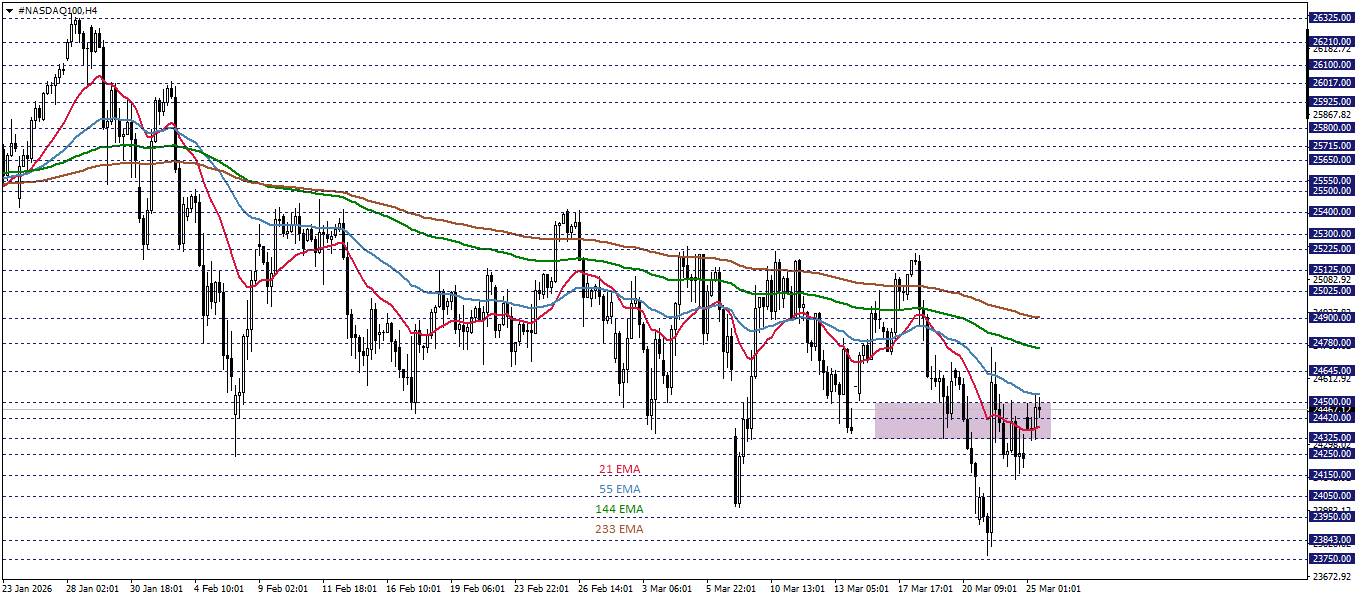Click the 24500.00 price level label
This screenshot has width=1358, height=600.
[1331, 402]
